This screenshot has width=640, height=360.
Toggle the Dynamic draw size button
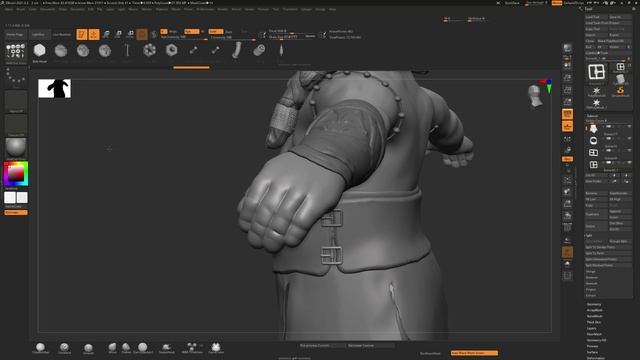310,36
